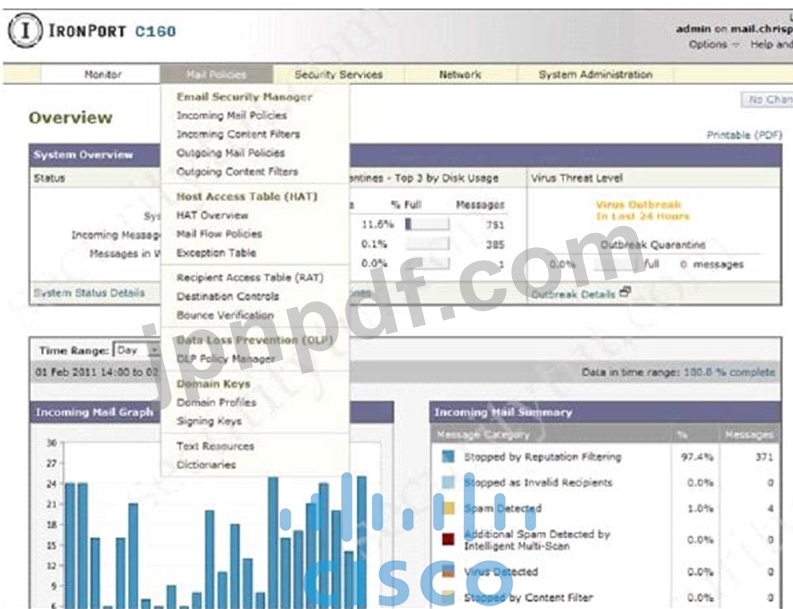Screen dimensions: 793x609
Task: Click the IronPort circular logo icon
Action: click(x=25, y=30)
